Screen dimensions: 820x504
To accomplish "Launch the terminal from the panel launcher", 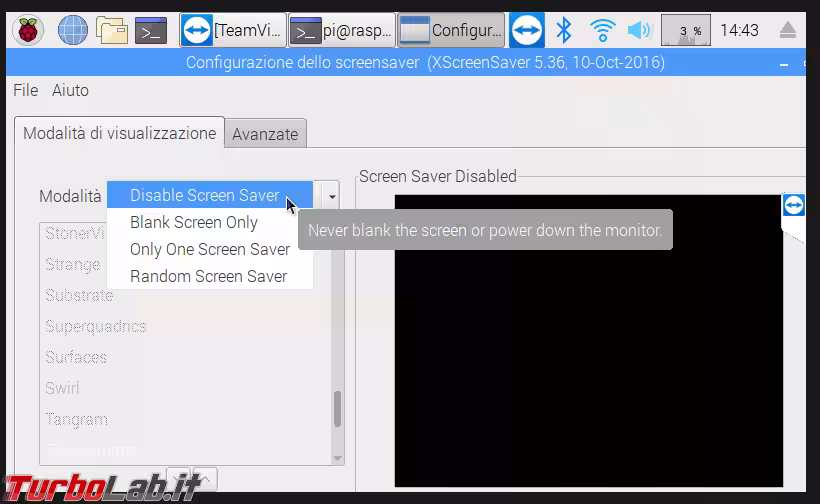I will coord(151,30).
